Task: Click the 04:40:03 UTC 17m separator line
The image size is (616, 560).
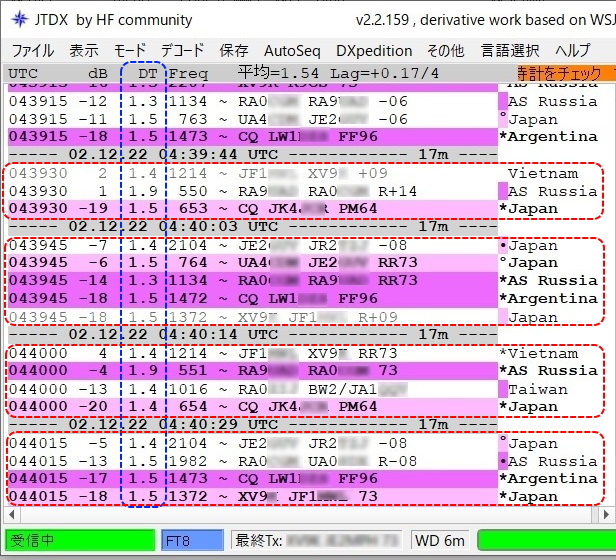Action: pyautogui.click(x=253, y=227)
